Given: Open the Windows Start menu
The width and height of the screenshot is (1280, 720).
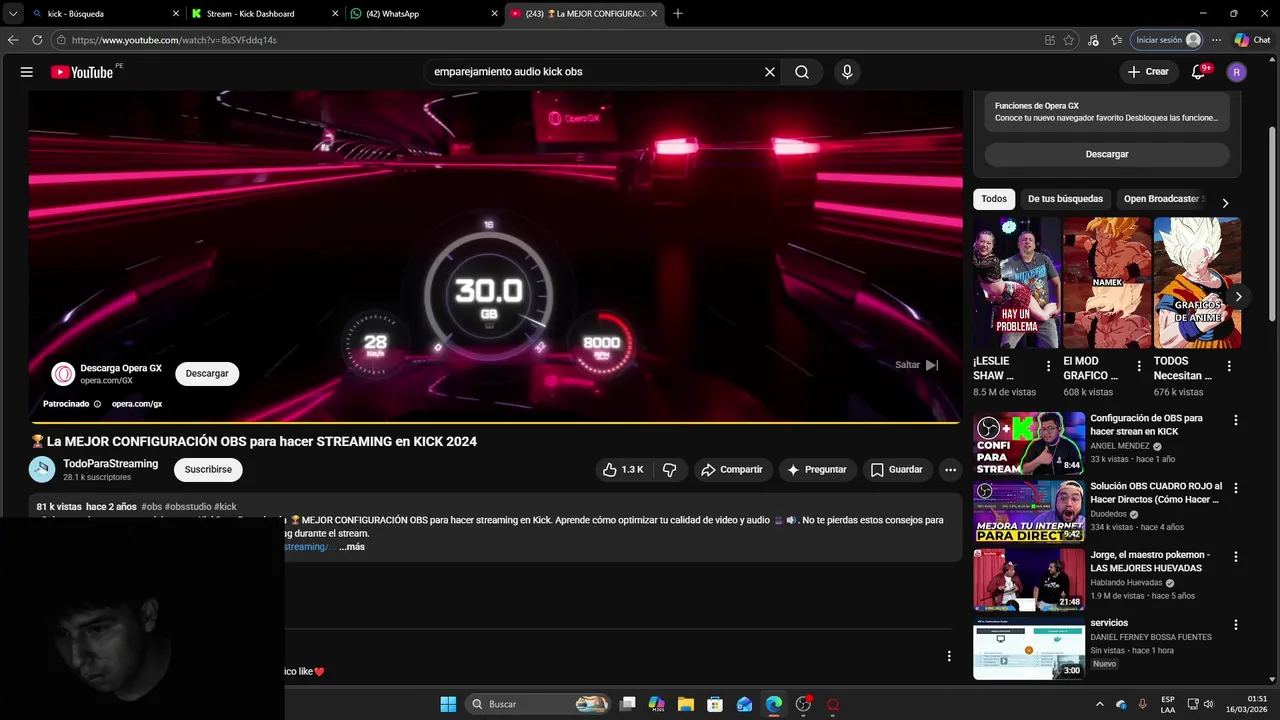Looking at the screenshot, I should pyautogui.click(x=448, y=704).
